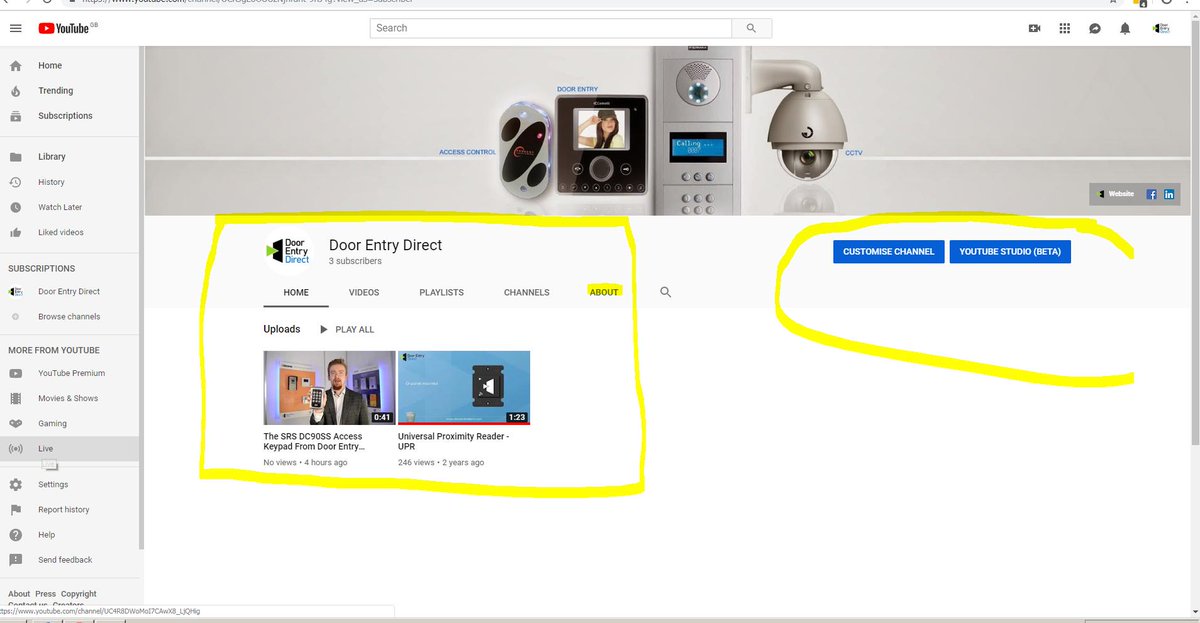This screenshot has height=623, width=1200.
Task: Click the Copyright footer link
Action: [x=79, y=594]
